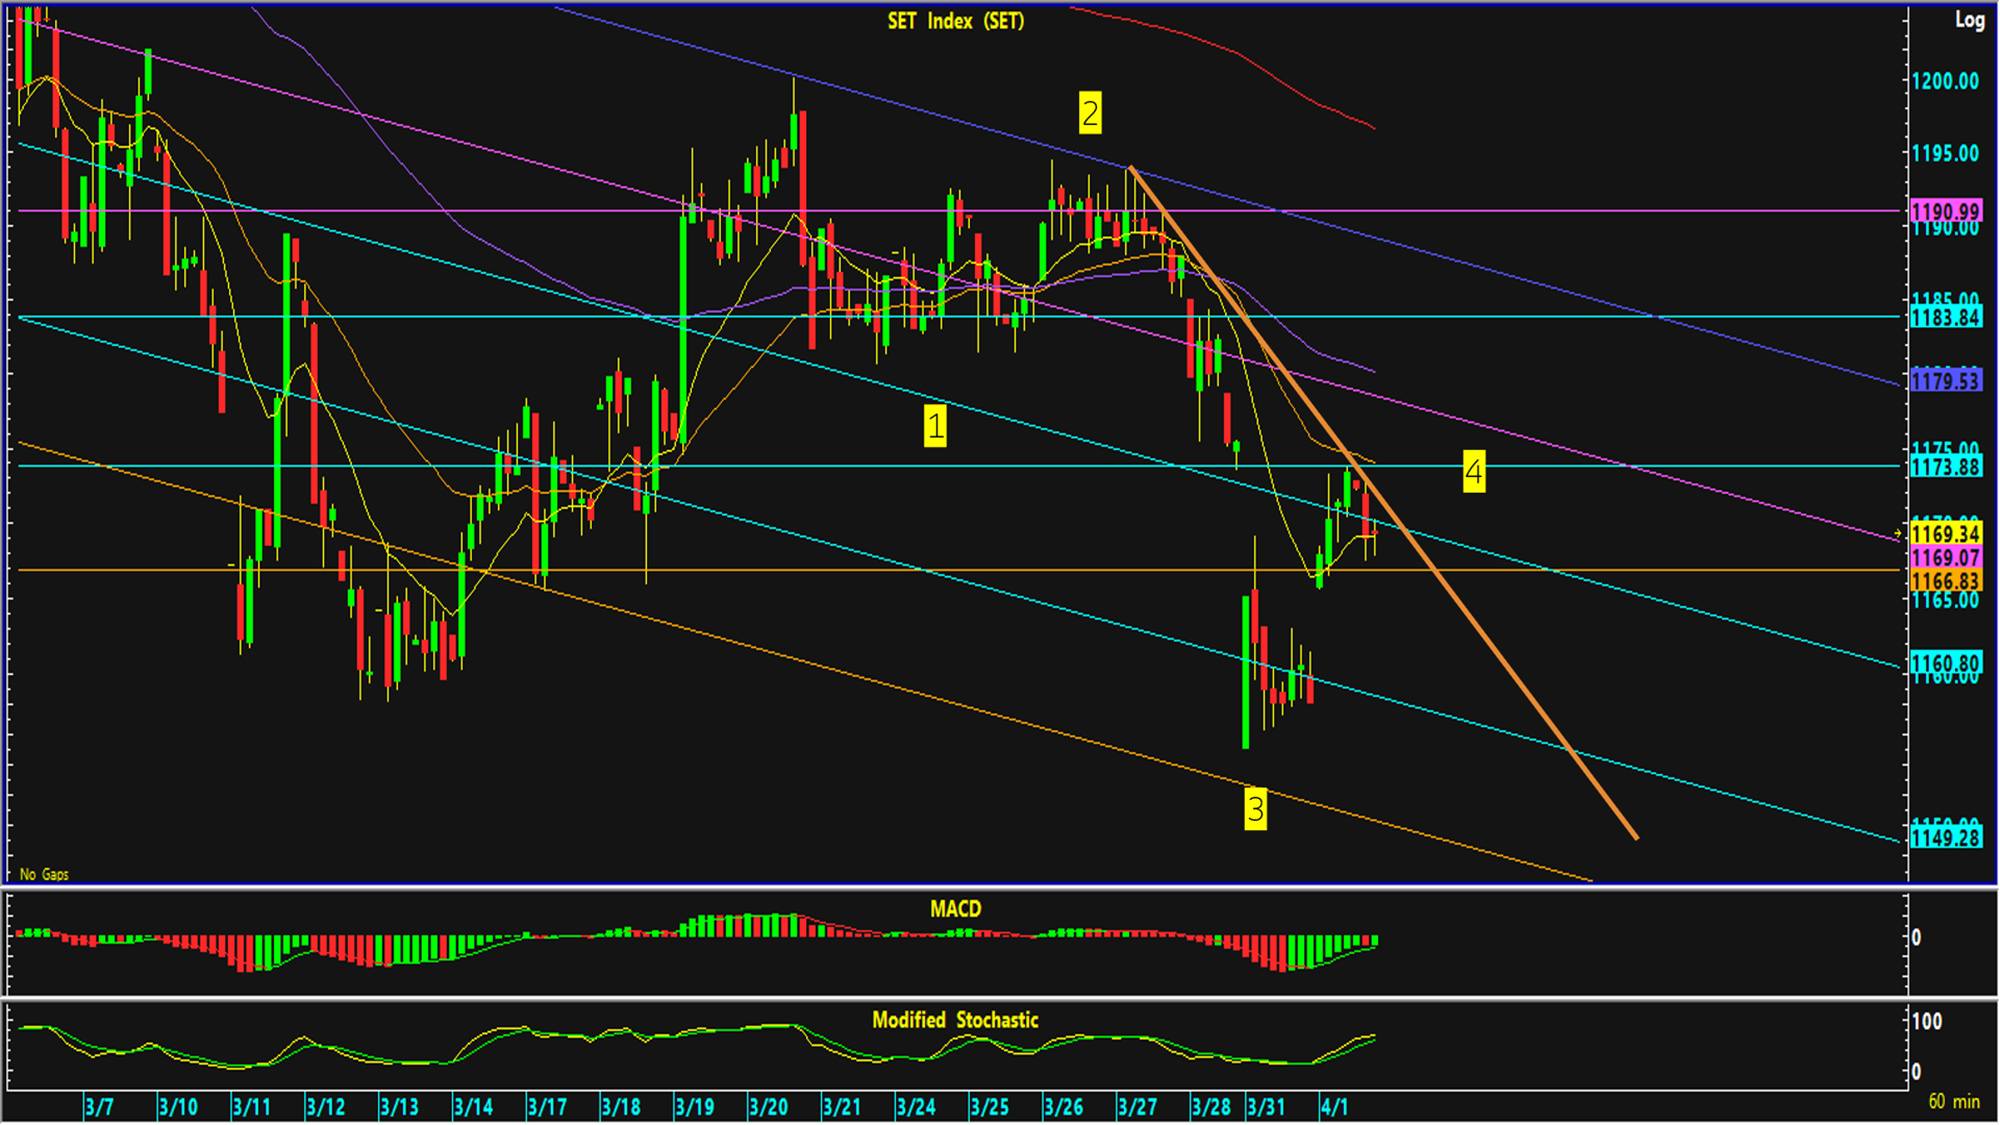Click the 1169.07 pink price label
This screenshot has width=2000, height=1125.
[1946, 557]
